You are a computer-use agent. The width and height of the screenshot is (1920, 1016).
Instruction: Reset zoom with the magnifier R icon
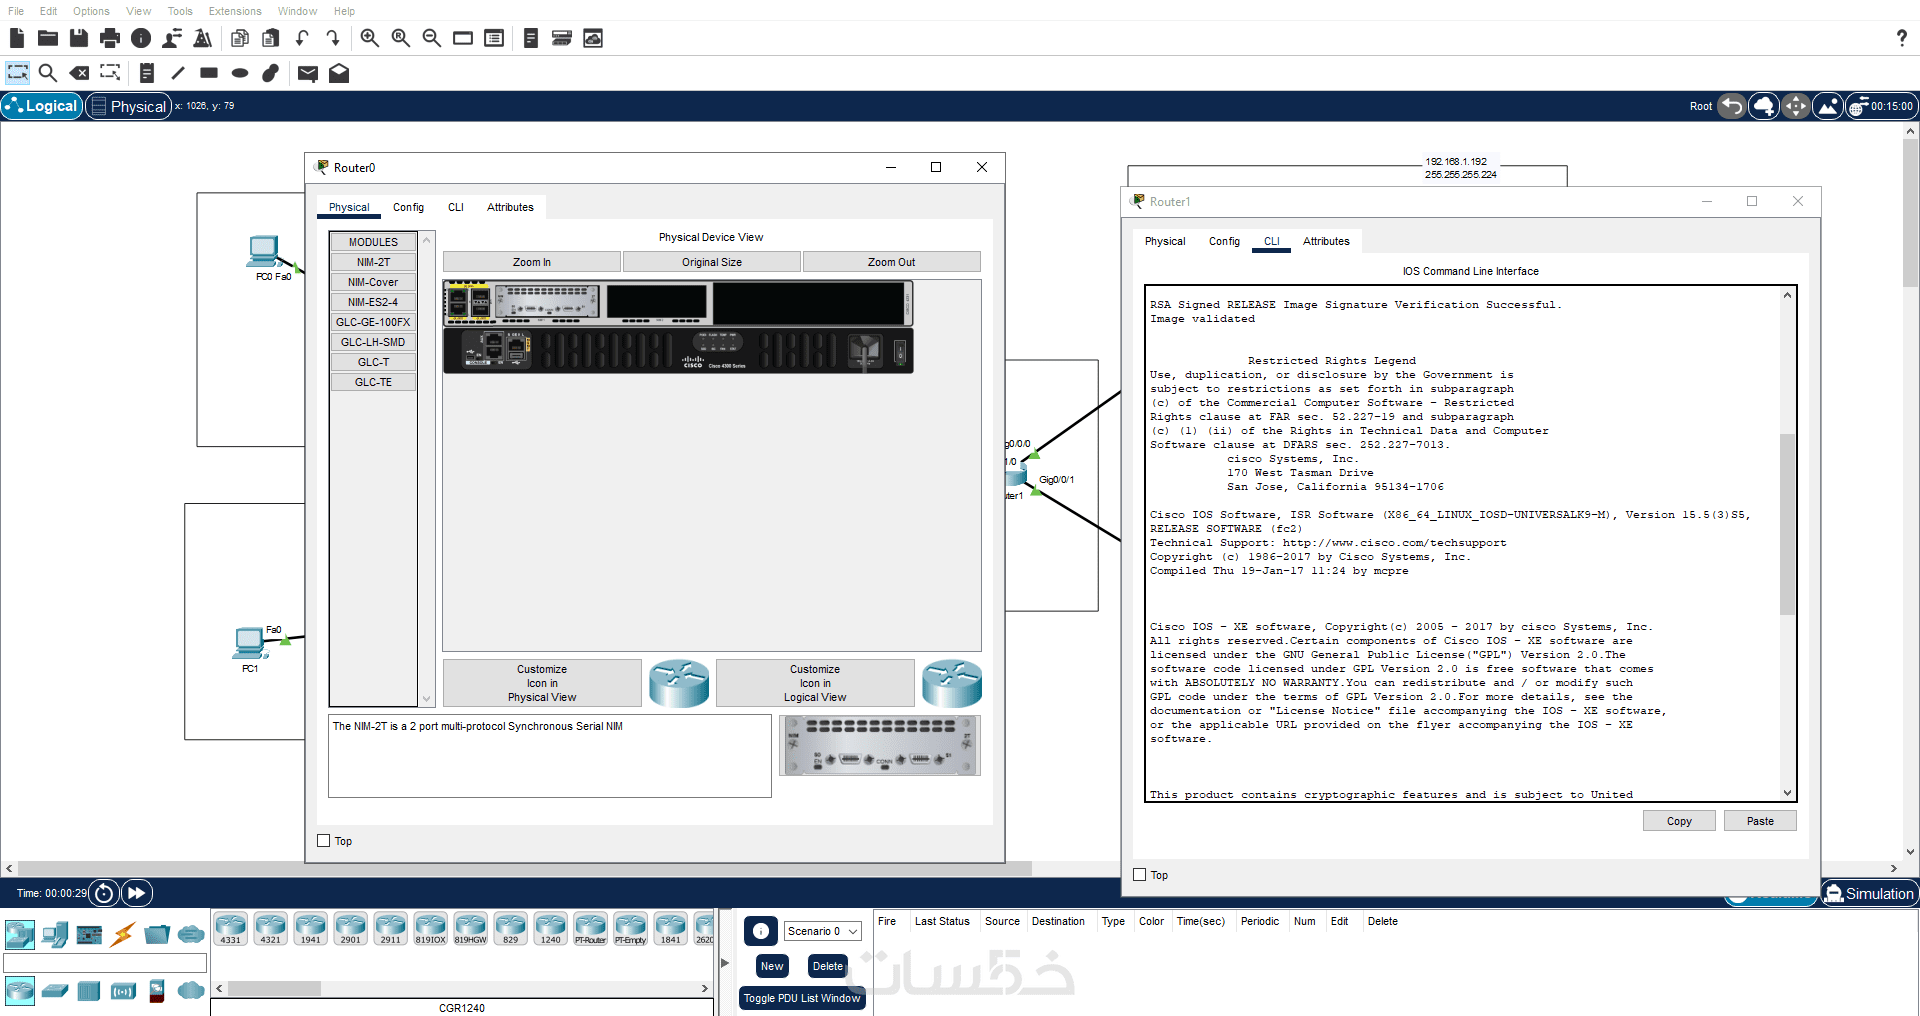[401, 38]
